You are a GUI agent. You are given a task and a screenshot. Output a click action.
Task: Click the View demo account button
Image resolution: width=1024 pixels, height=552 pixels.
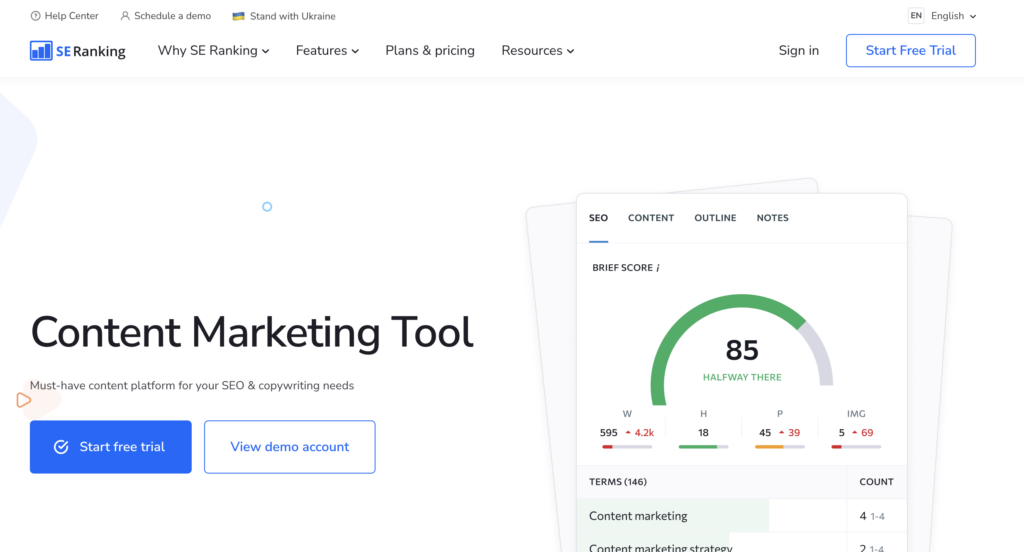coord(289,447)
